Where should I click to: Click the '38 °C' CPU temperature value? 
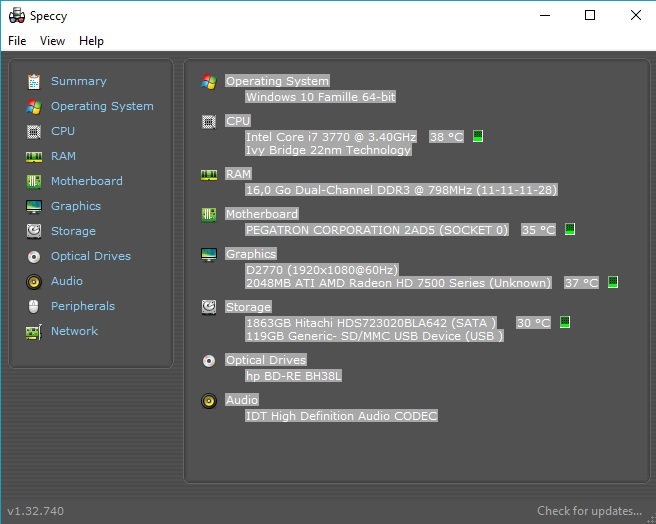[446, 137]
